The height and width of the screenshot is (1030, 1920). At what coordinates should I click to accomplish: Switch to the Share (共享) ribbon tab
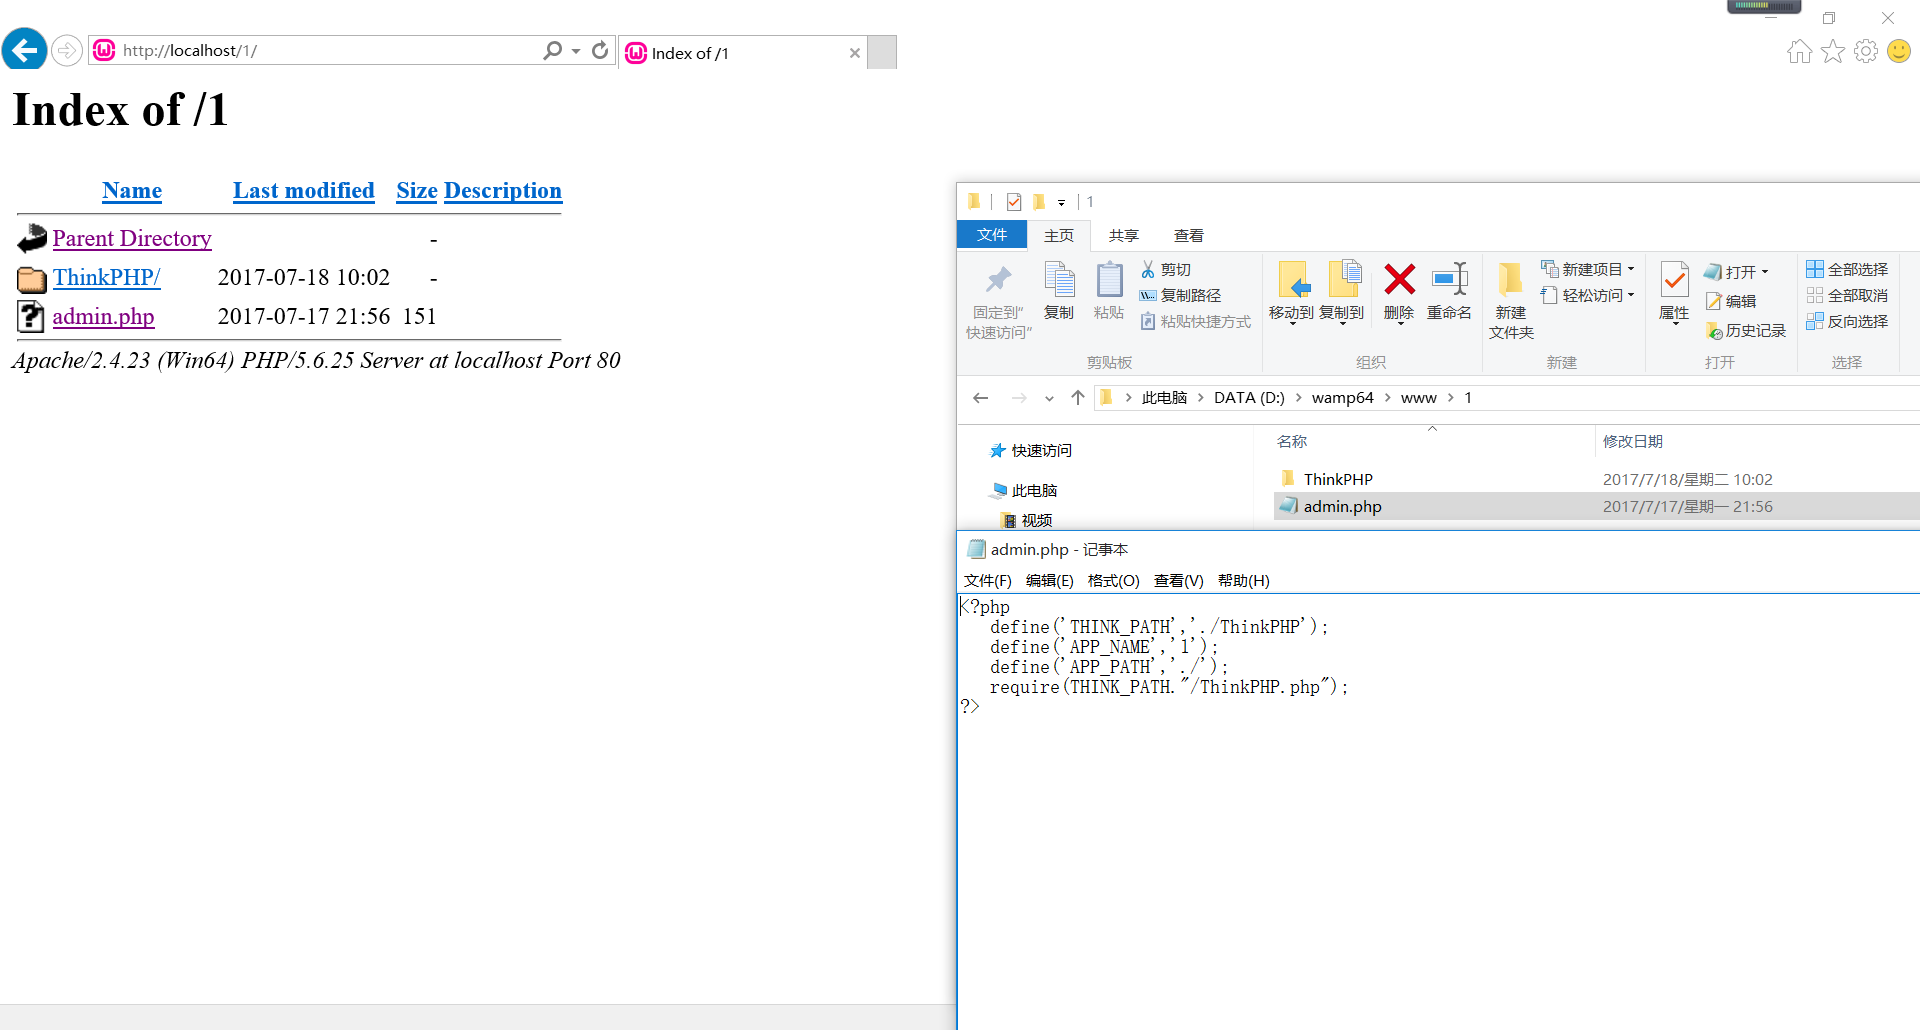coord(1124,236)
